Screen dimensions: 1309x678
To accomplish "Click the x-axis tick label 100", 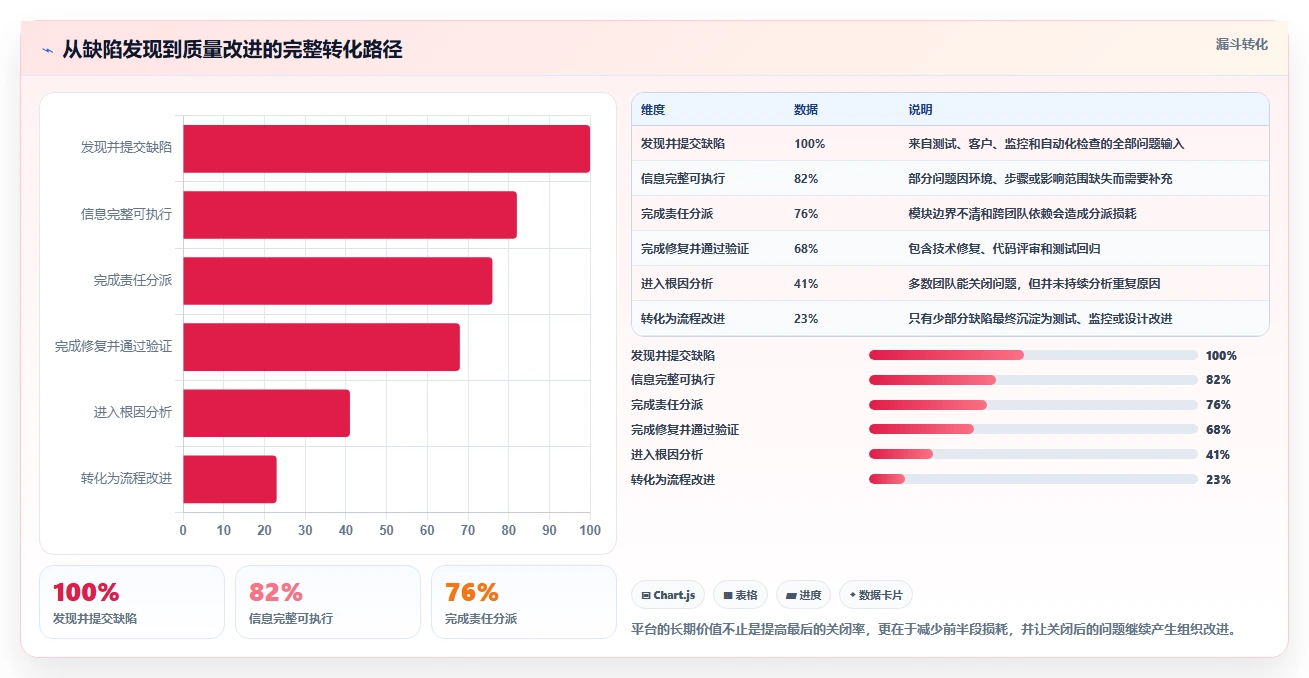I will (590, 530).
